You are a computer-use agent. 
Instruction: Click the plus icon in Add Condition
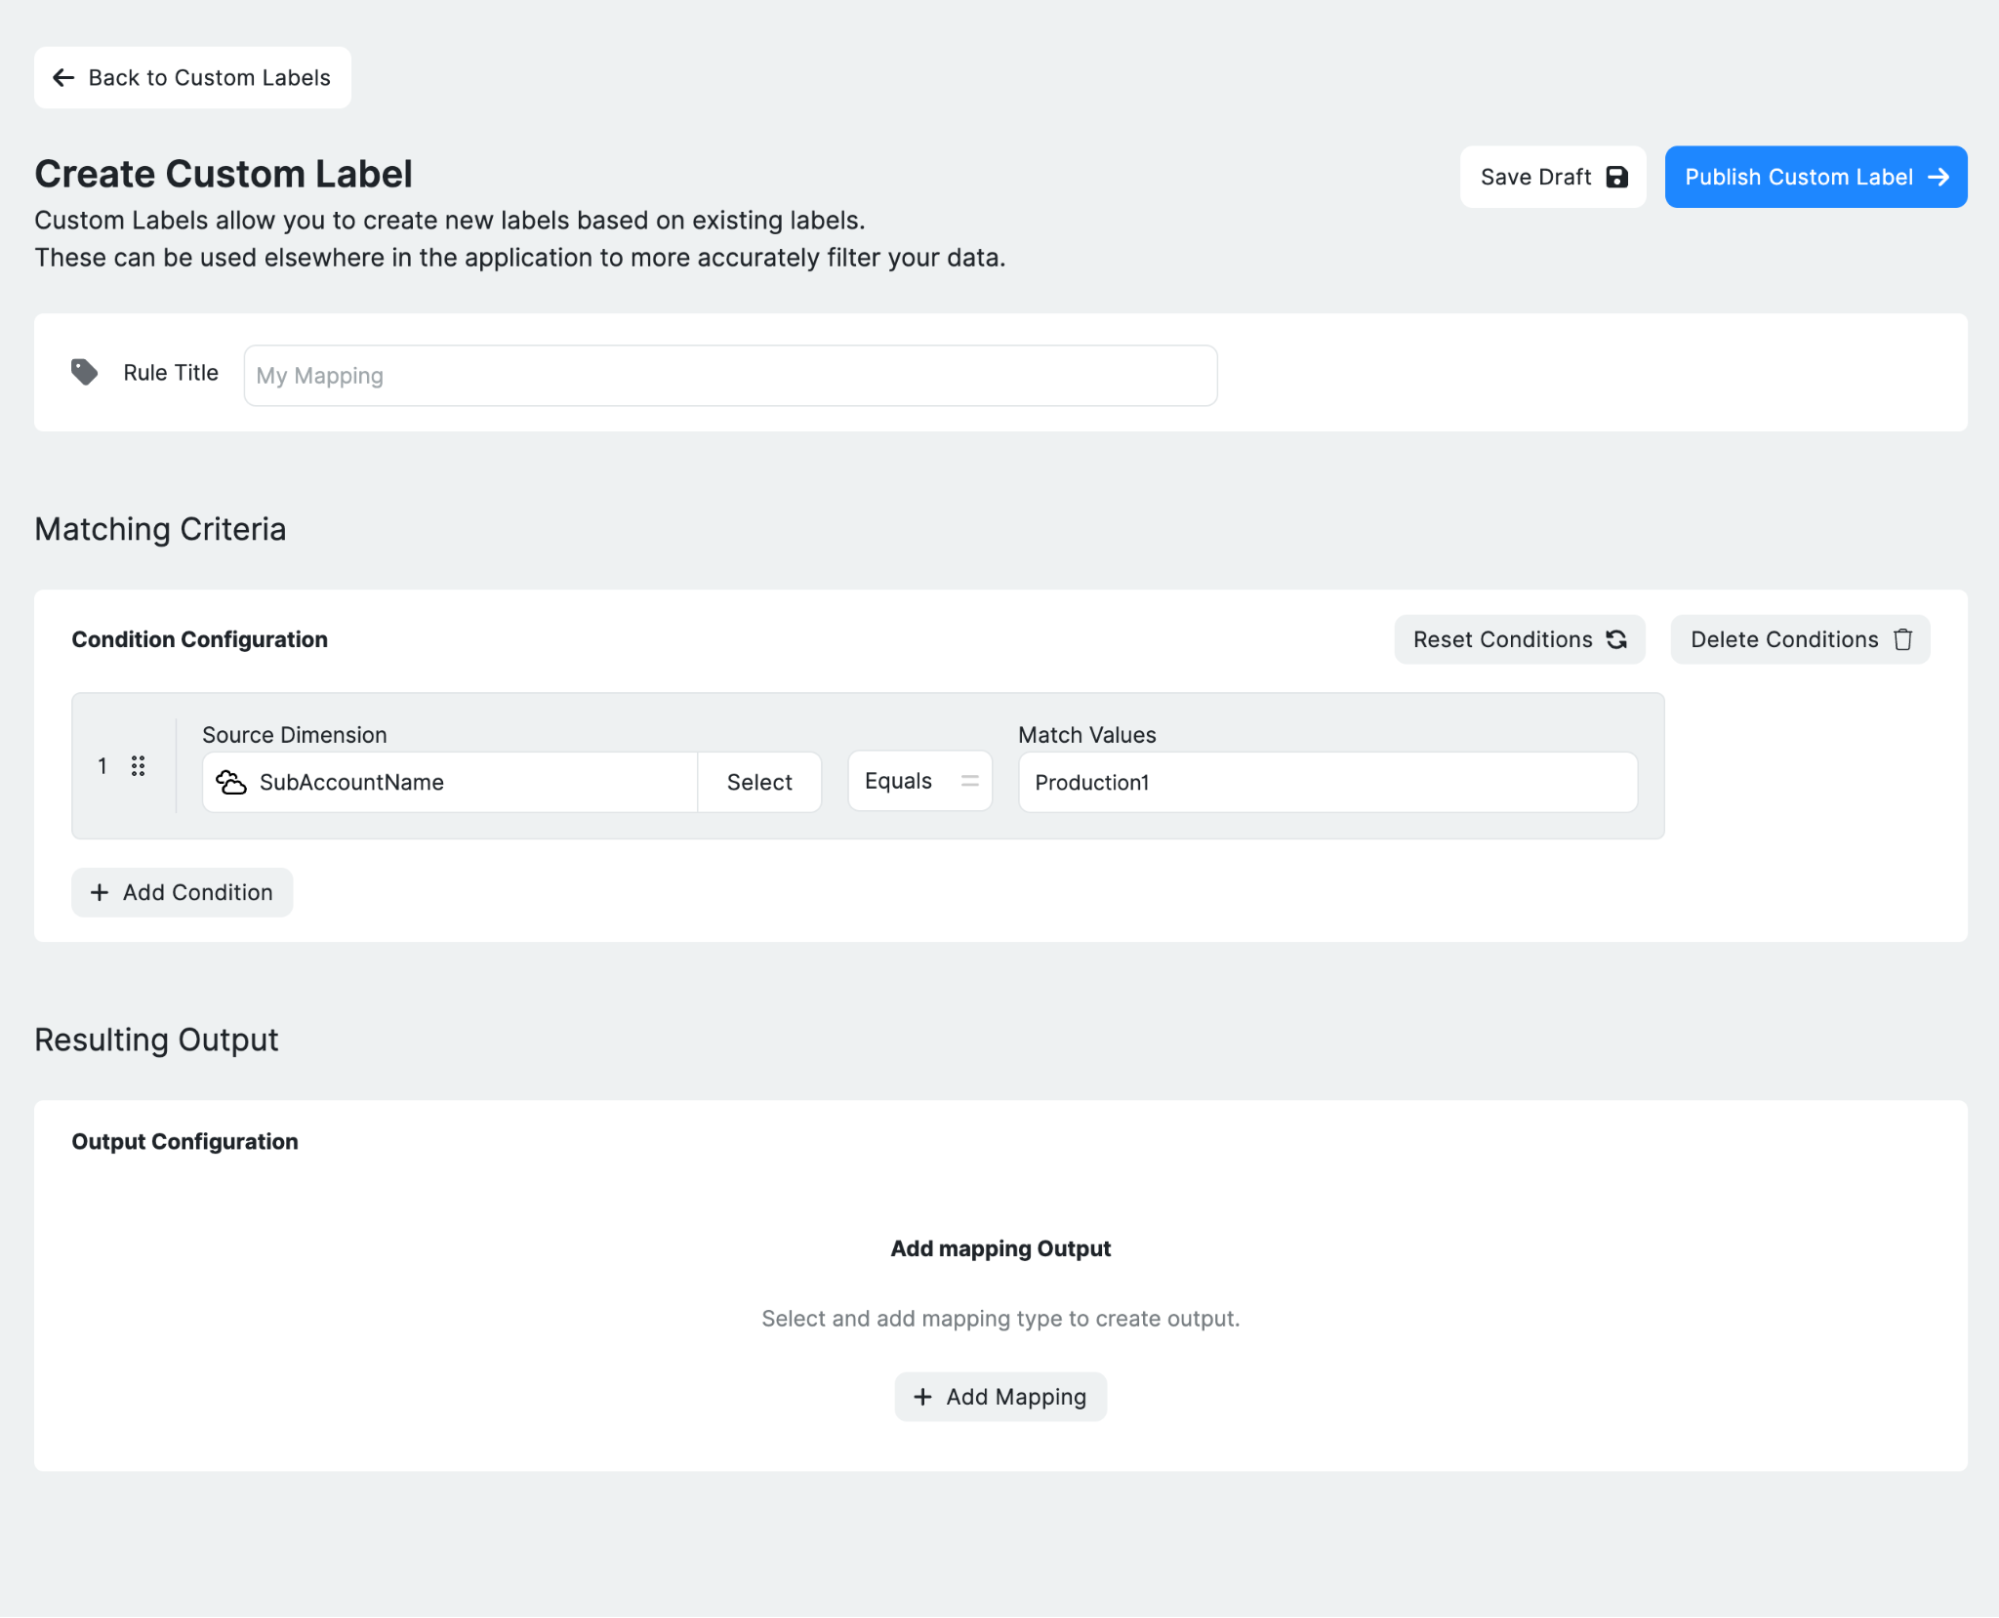click(99, 892)
